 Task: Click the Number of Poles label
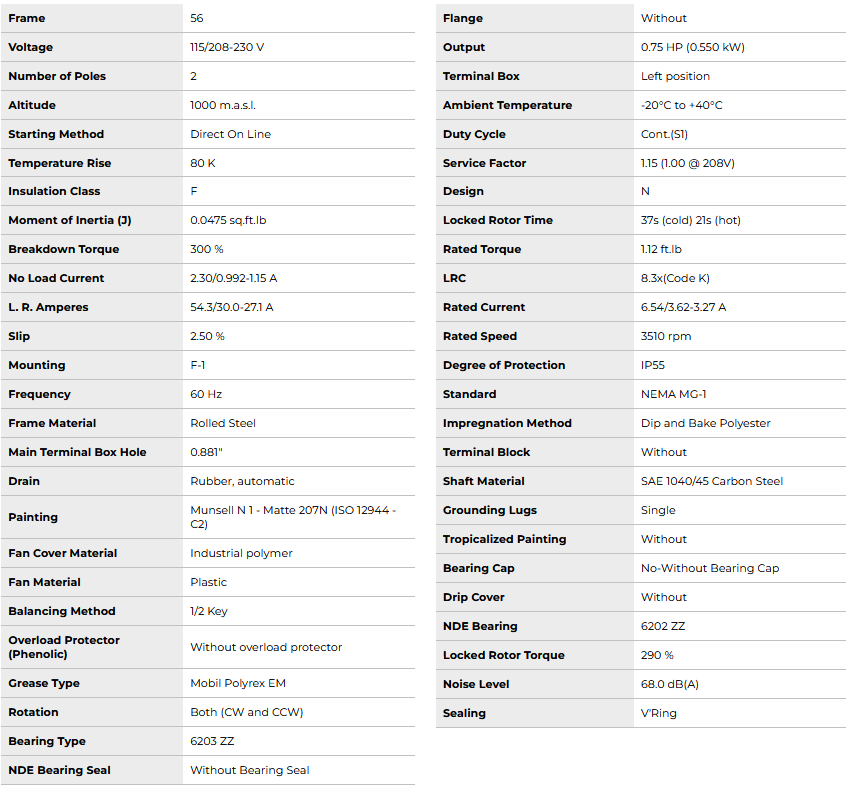57,76
